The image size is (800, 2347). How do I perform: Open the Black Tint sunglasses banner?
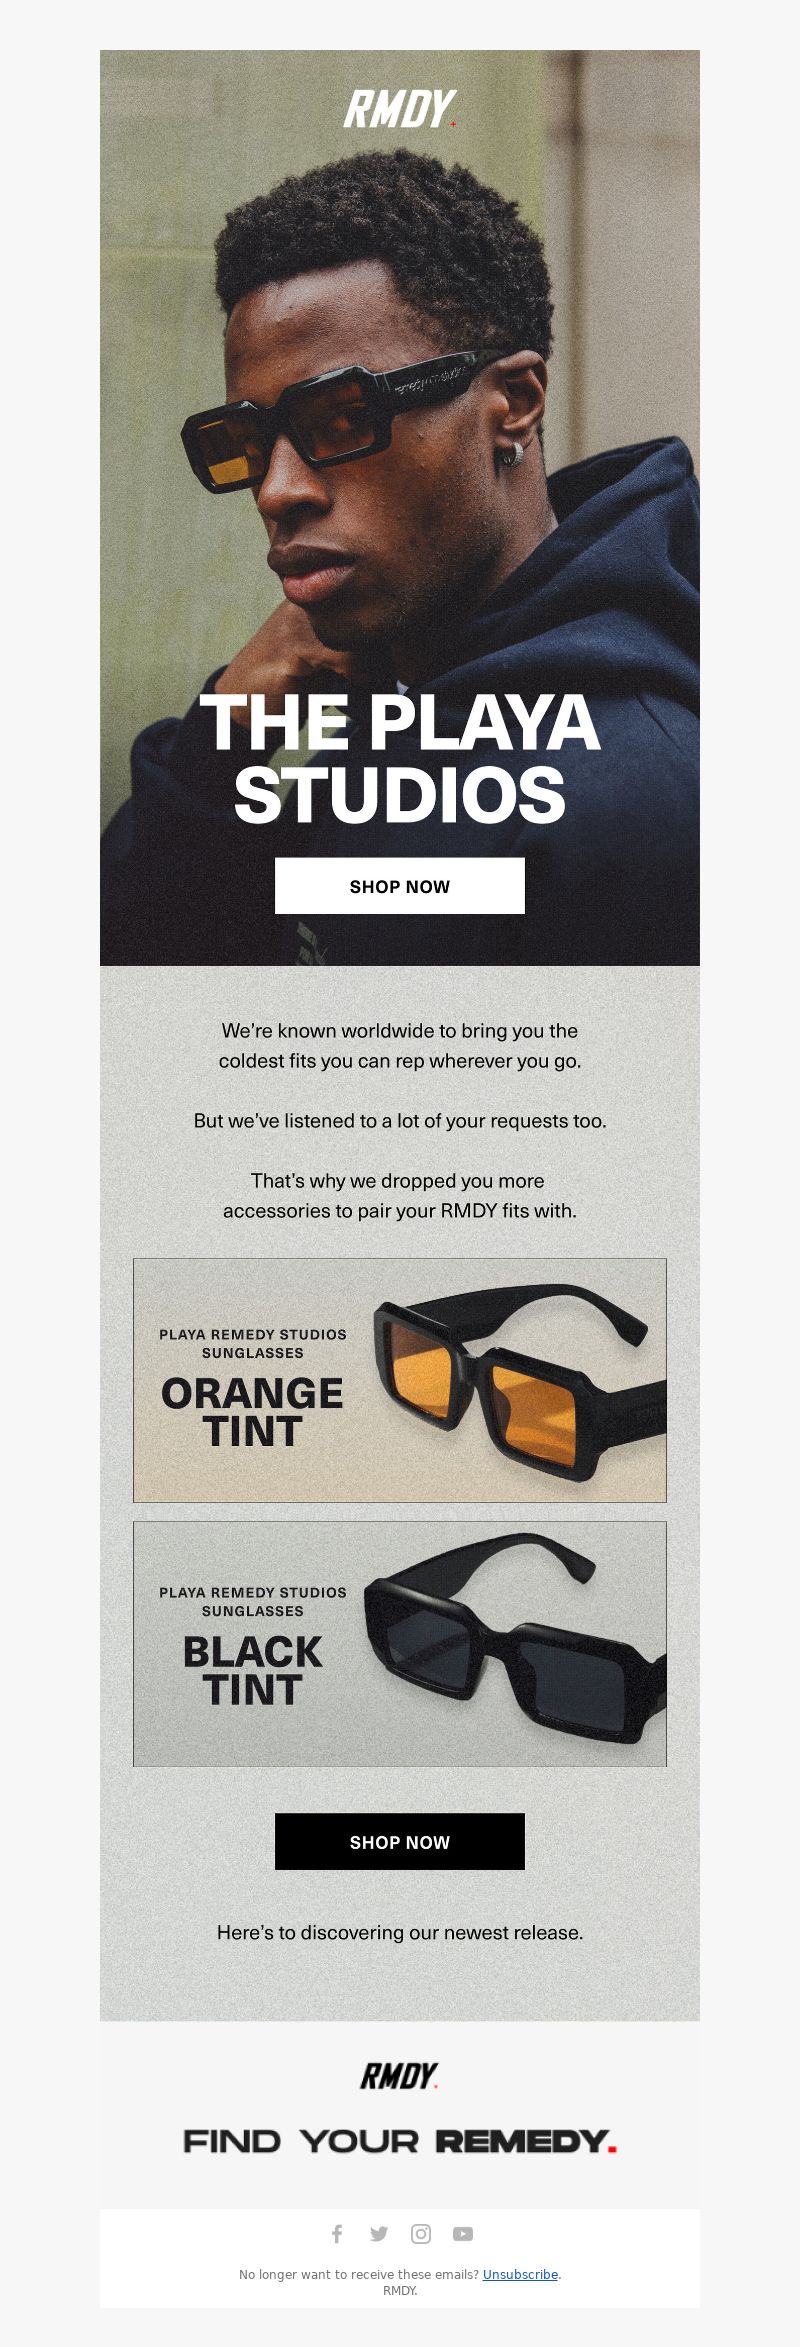400,1644
